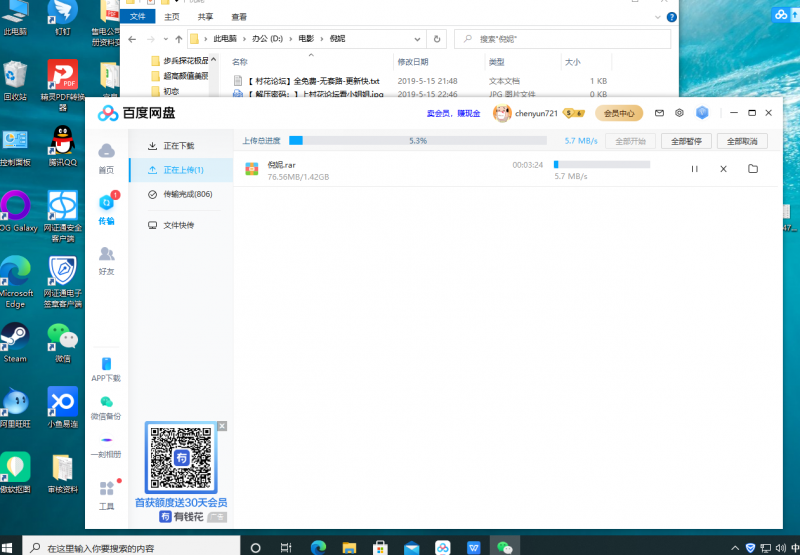Switch to 正在下载 downloading tab
This screenshot has width=800, height=555.
(178, 146)
